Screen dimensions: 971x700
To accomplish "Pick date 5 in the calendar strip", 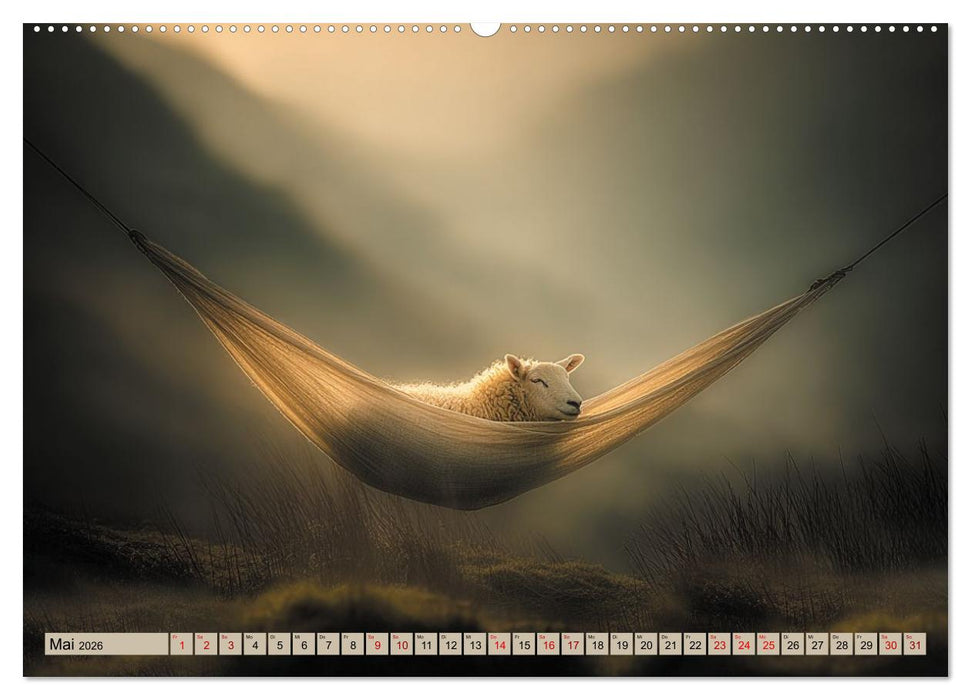I will click(279, 645).
